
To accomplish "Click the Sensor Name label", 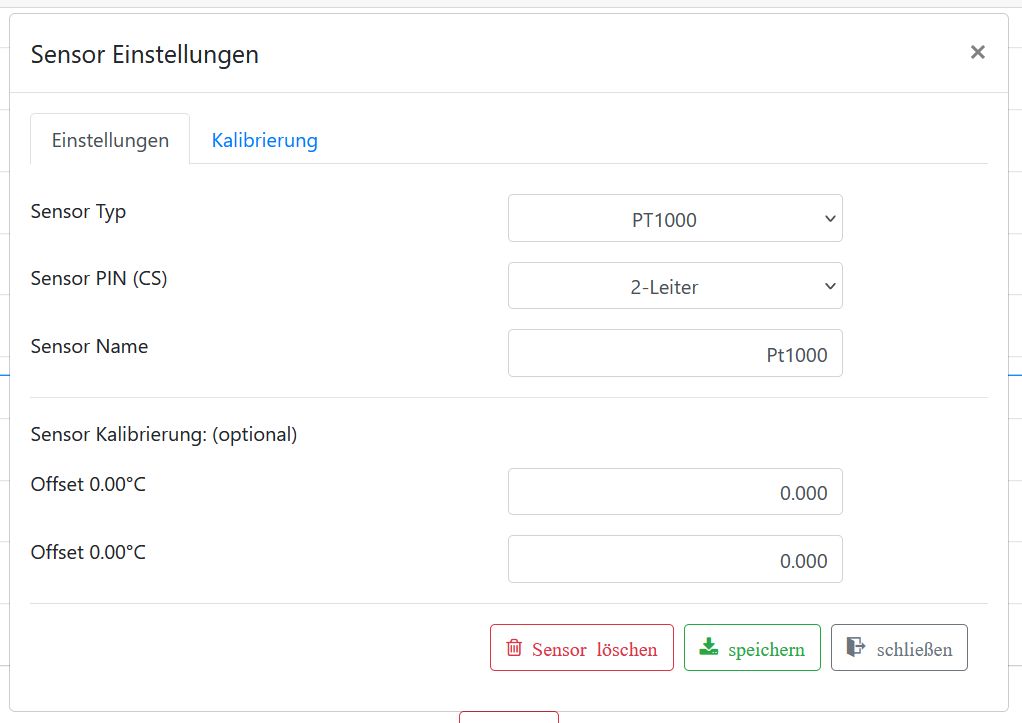I will point(89,347).
